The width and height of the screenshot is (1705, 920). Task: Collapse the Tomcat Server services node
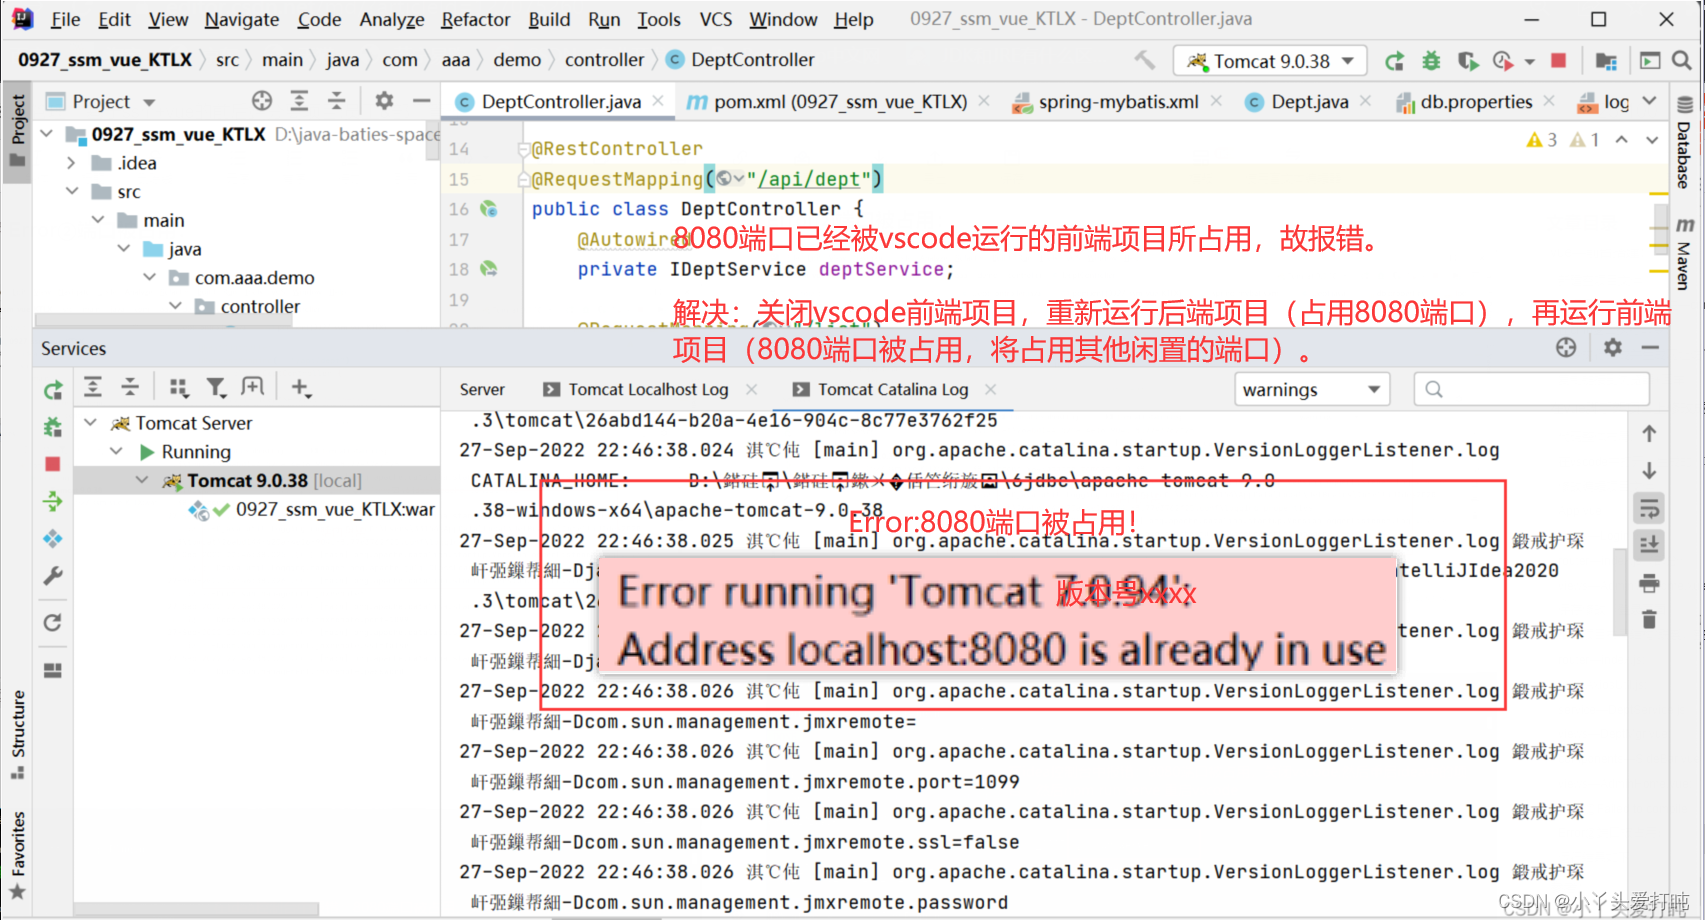[x=90, y=423]
